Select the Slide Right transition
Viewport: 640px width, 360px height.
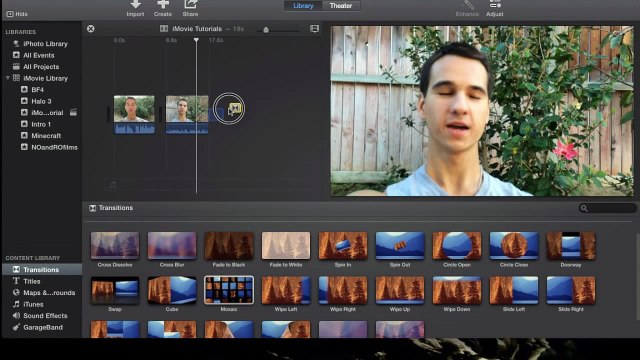tap(571, 290)
